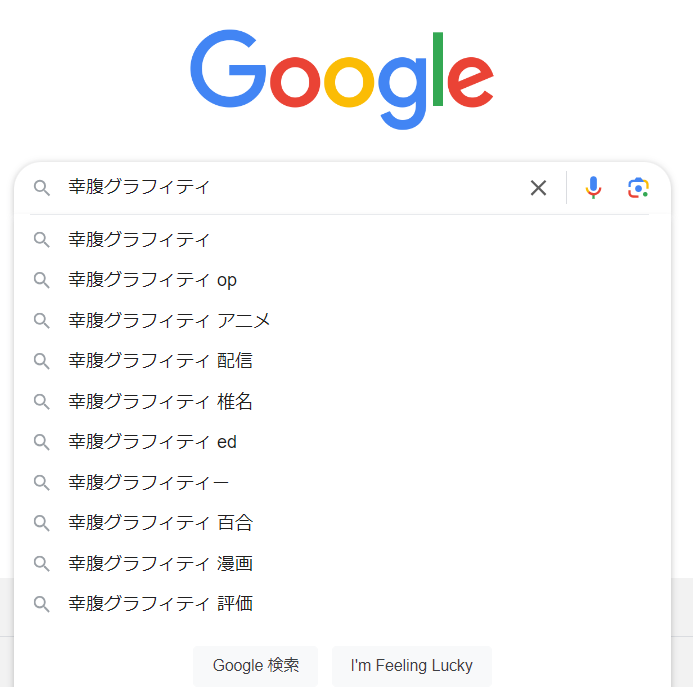Screen dimensions: 693x687
Task: Pick suggestion '幸腹グラフィティ 評価'
Action: (x=160, y=604)
